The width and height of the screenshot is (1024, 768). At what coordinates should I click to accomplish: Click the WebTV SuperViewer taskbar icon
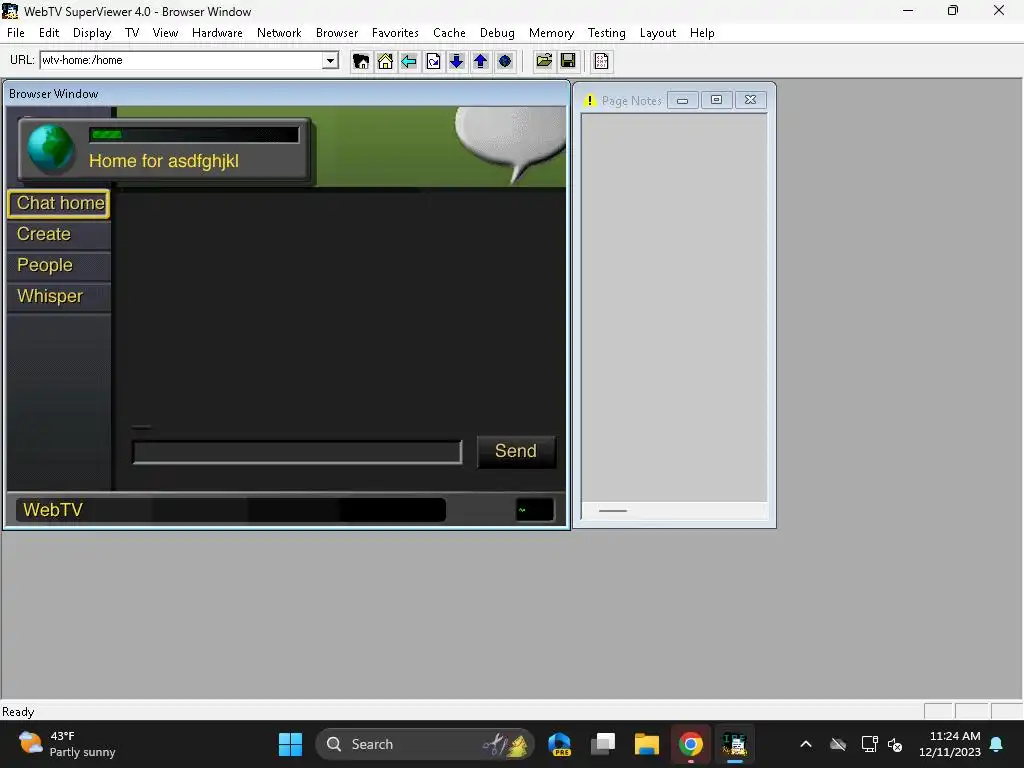[x=734, y=744]
